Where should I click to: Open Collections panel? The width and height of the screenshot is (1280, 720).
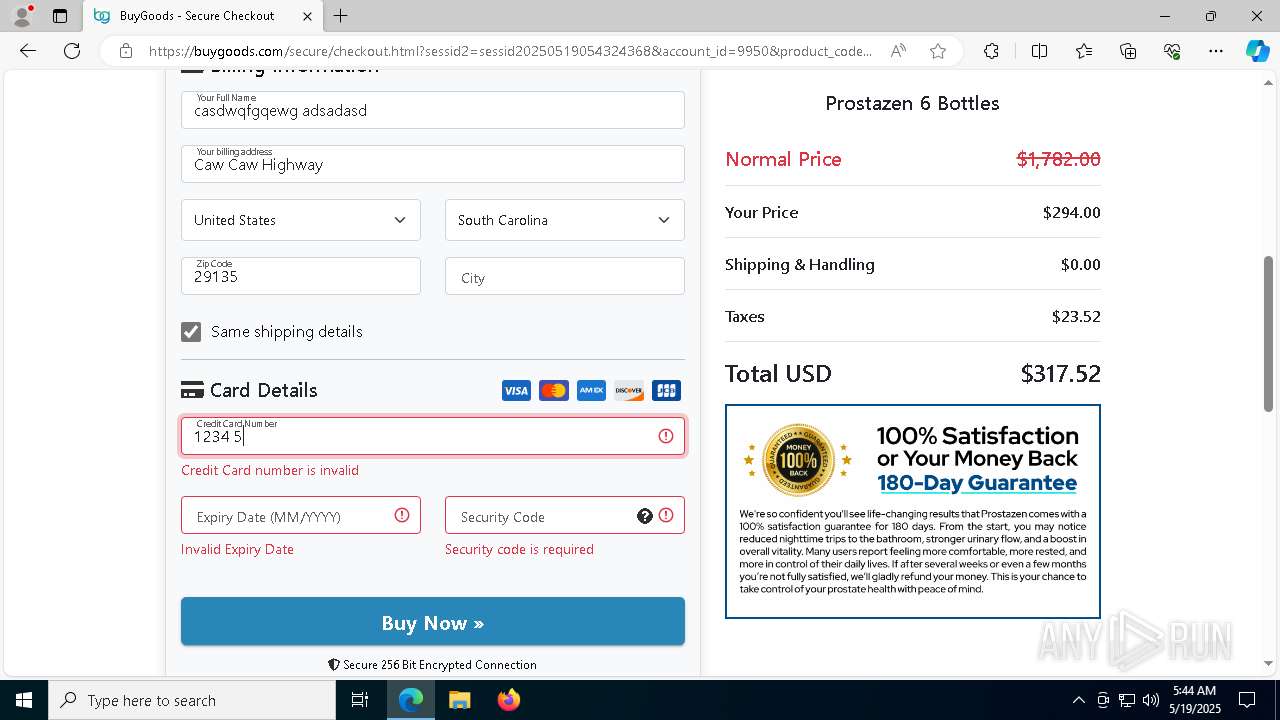(1128, 51)
